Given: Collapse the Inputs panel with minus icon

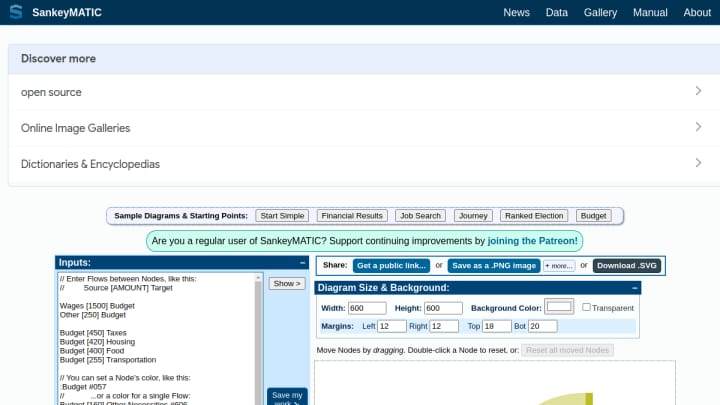Looking at the screenshot, I should [302, 263].
